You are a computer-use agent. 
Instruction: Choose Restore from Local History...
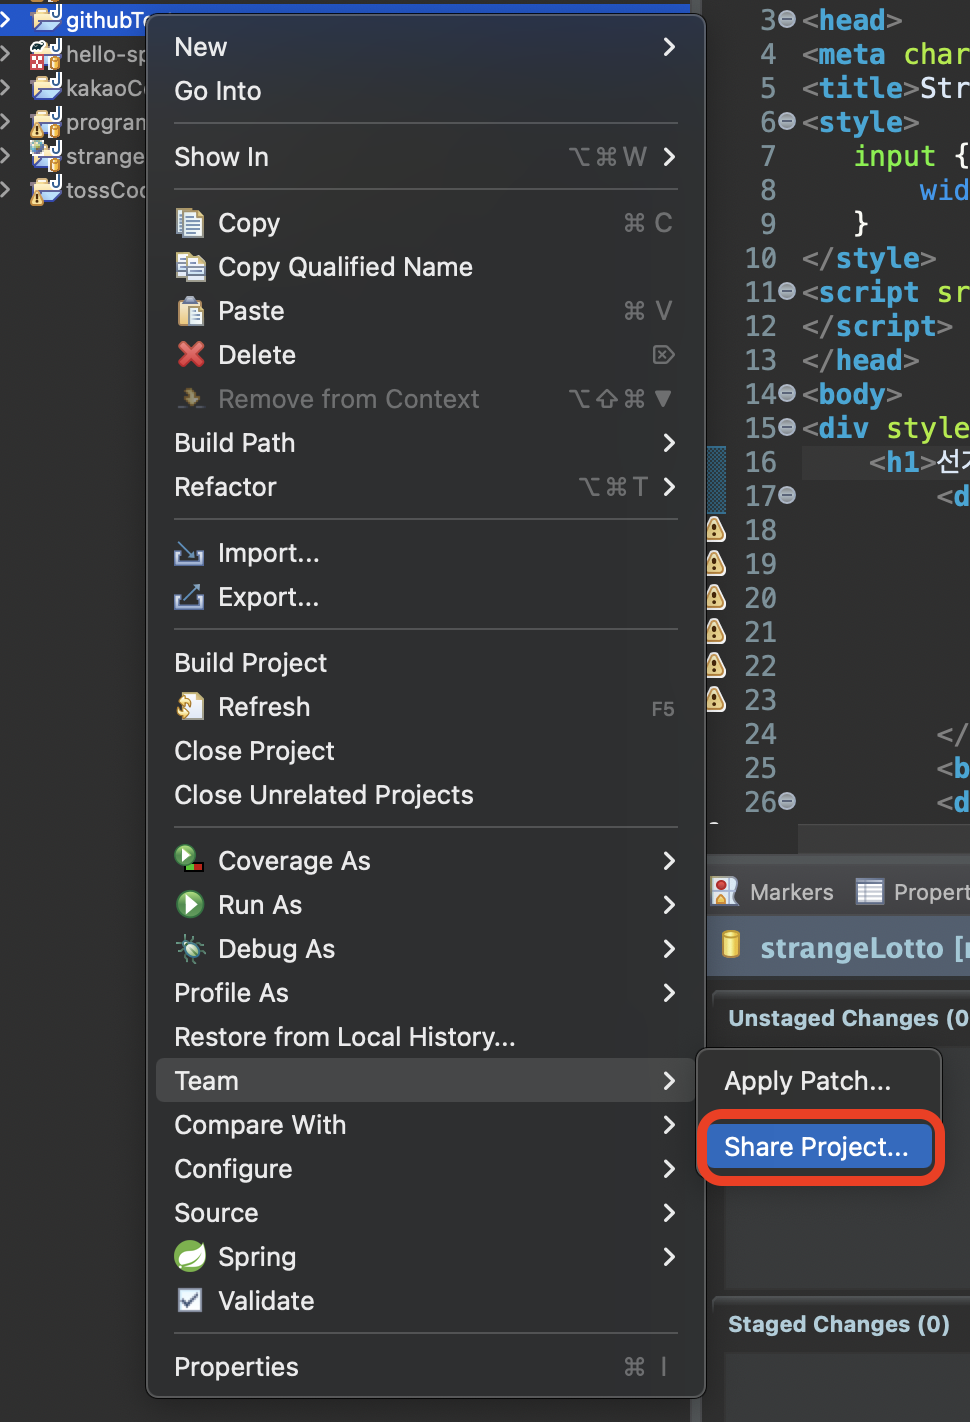(426, 1037)
